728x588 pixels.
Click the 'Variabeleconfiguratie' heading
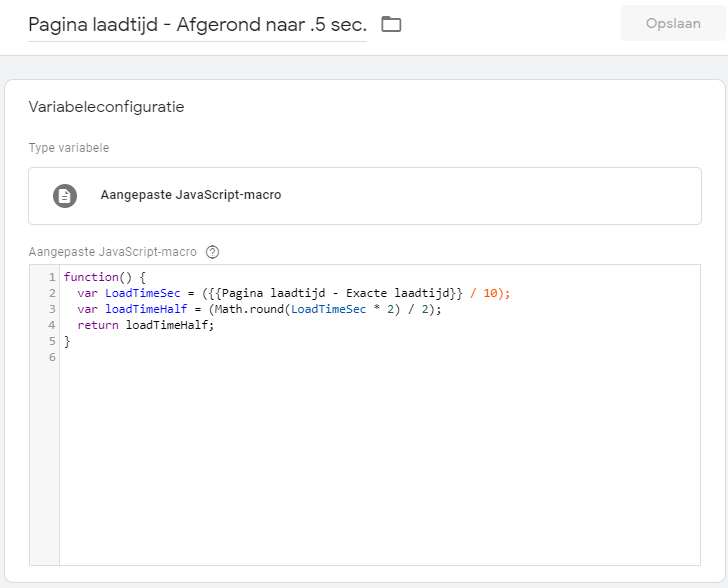[106, 107]
